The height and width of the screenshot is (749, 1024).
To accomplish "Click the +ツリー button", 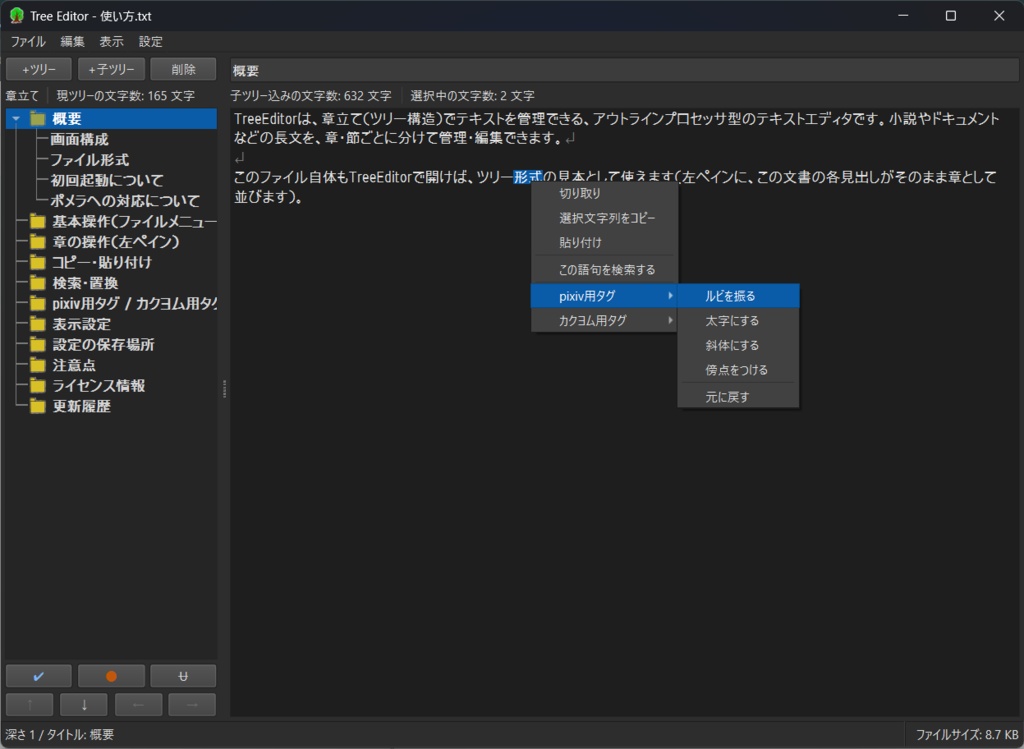I will (39, 69).
